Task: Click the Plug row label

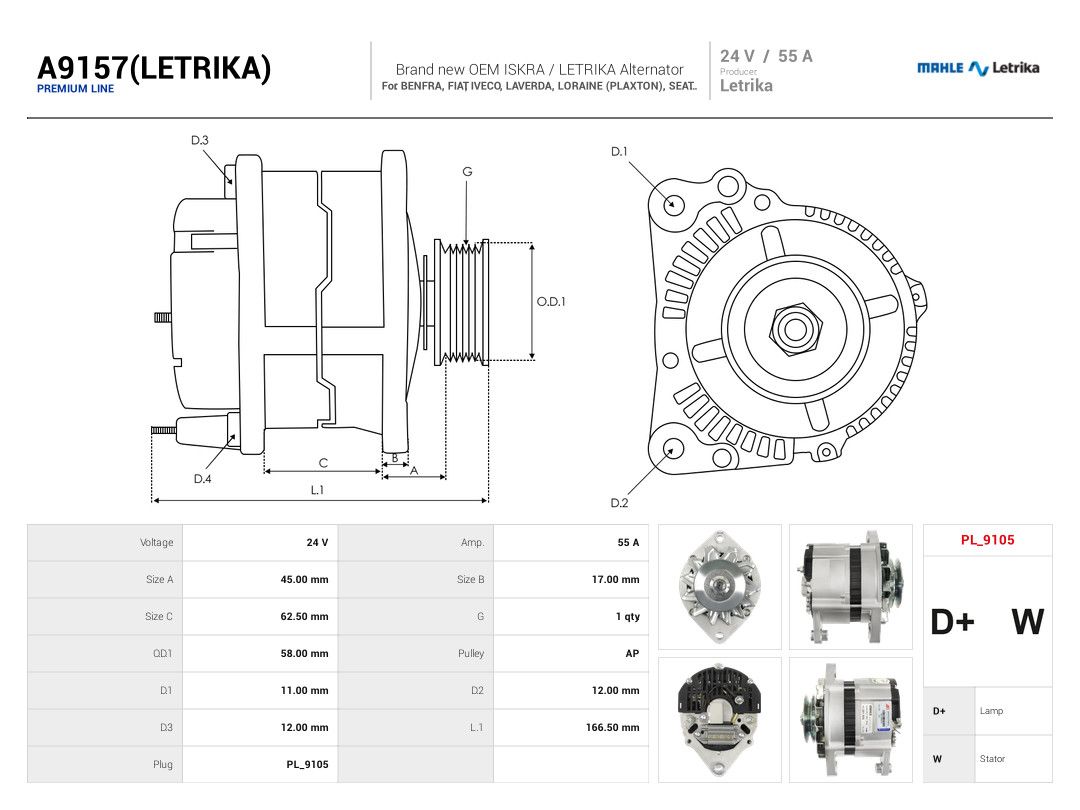Action: 163,765
